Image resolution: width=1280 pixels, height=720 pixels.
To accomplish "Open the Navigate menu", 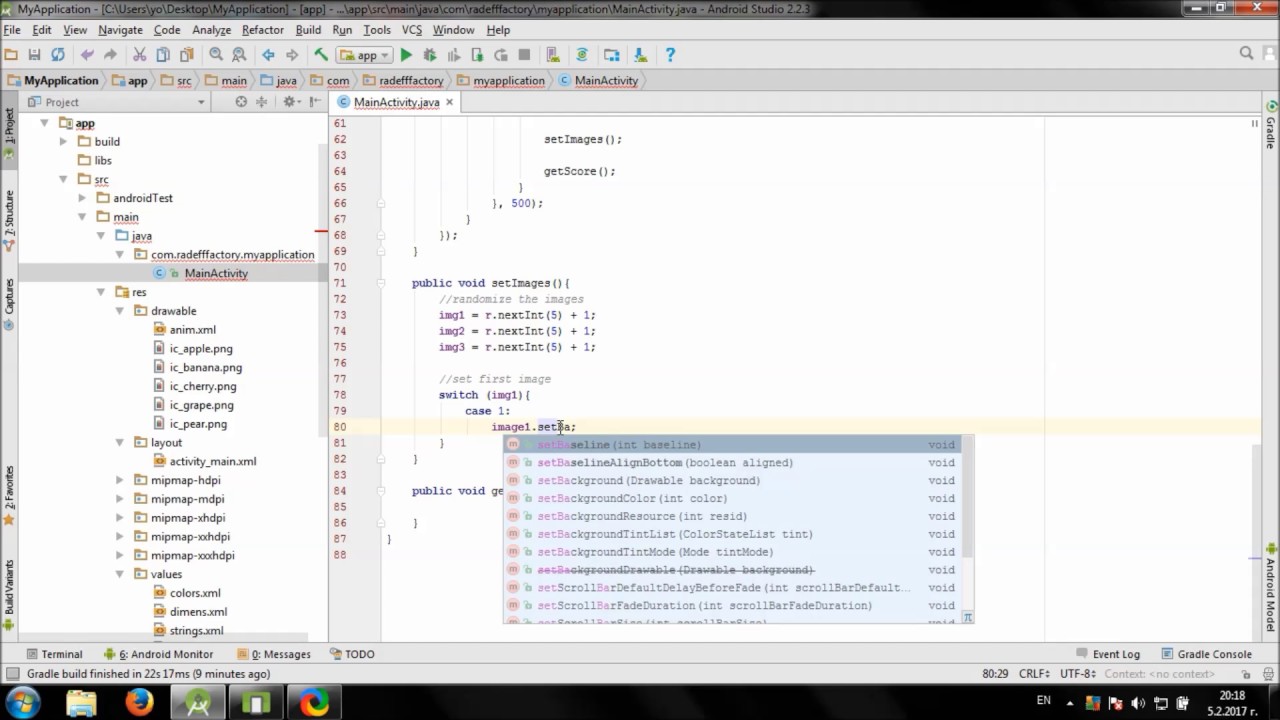I will coord(120,30).
